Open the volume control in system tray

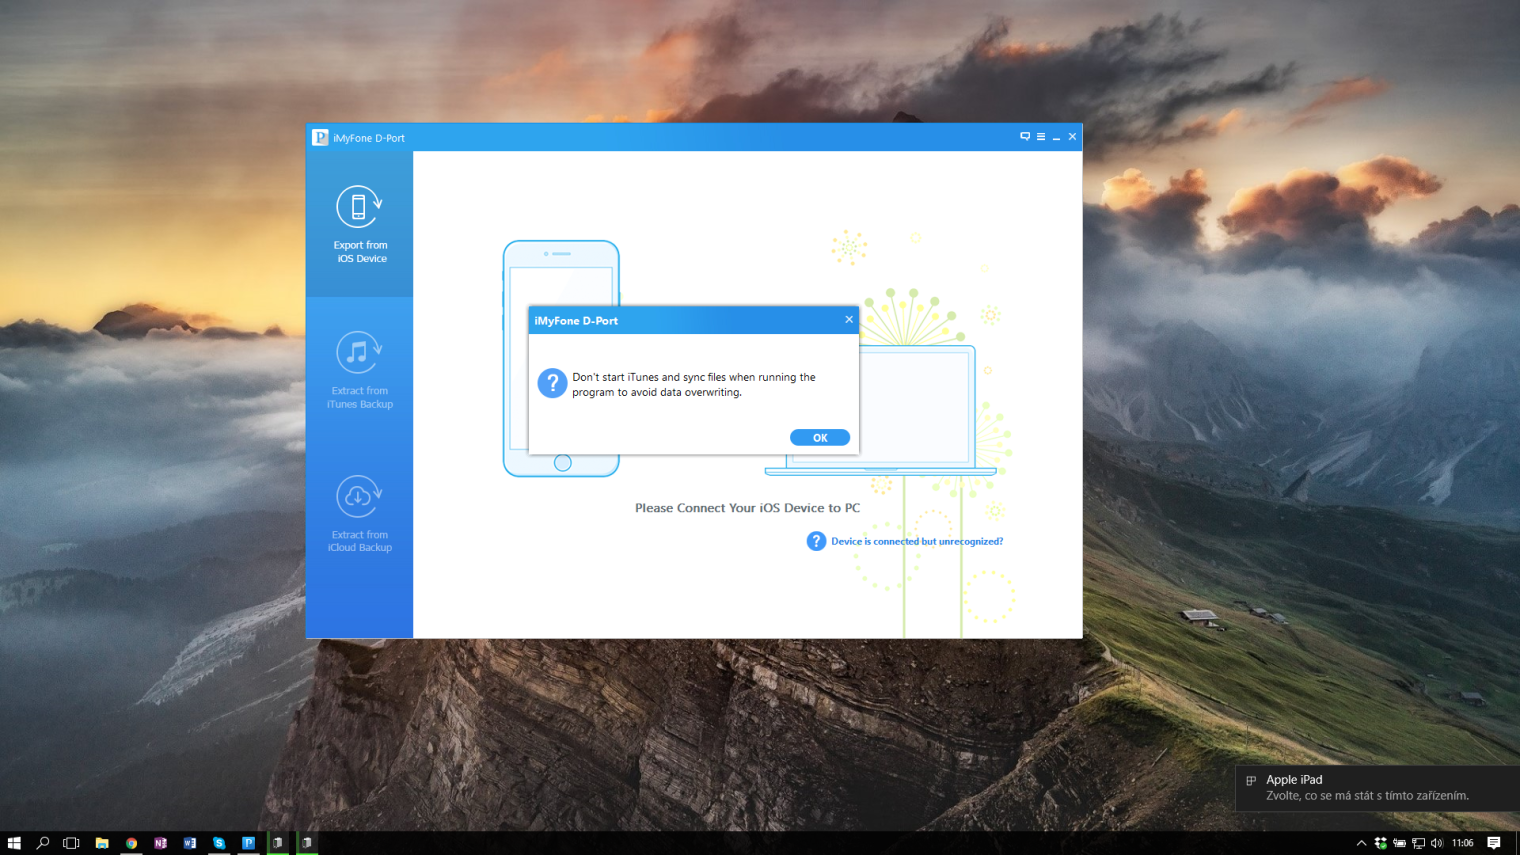[x=1437, y=843]
